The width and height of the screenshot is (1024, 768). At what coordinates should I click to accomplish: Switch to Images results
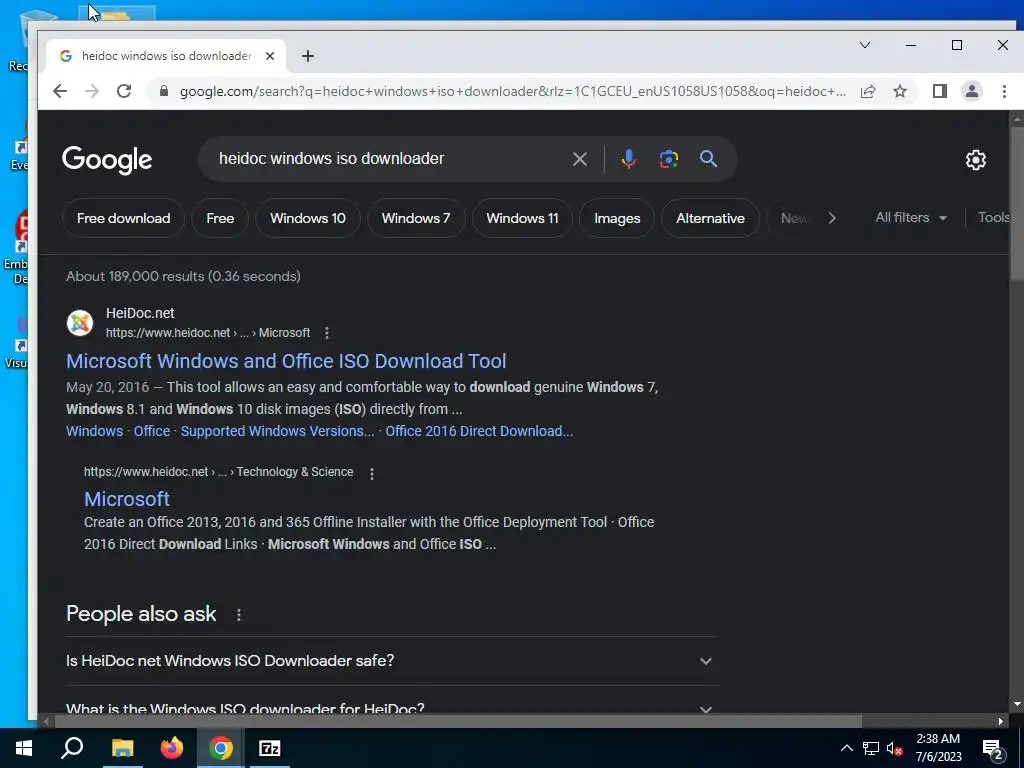[617, 218]
